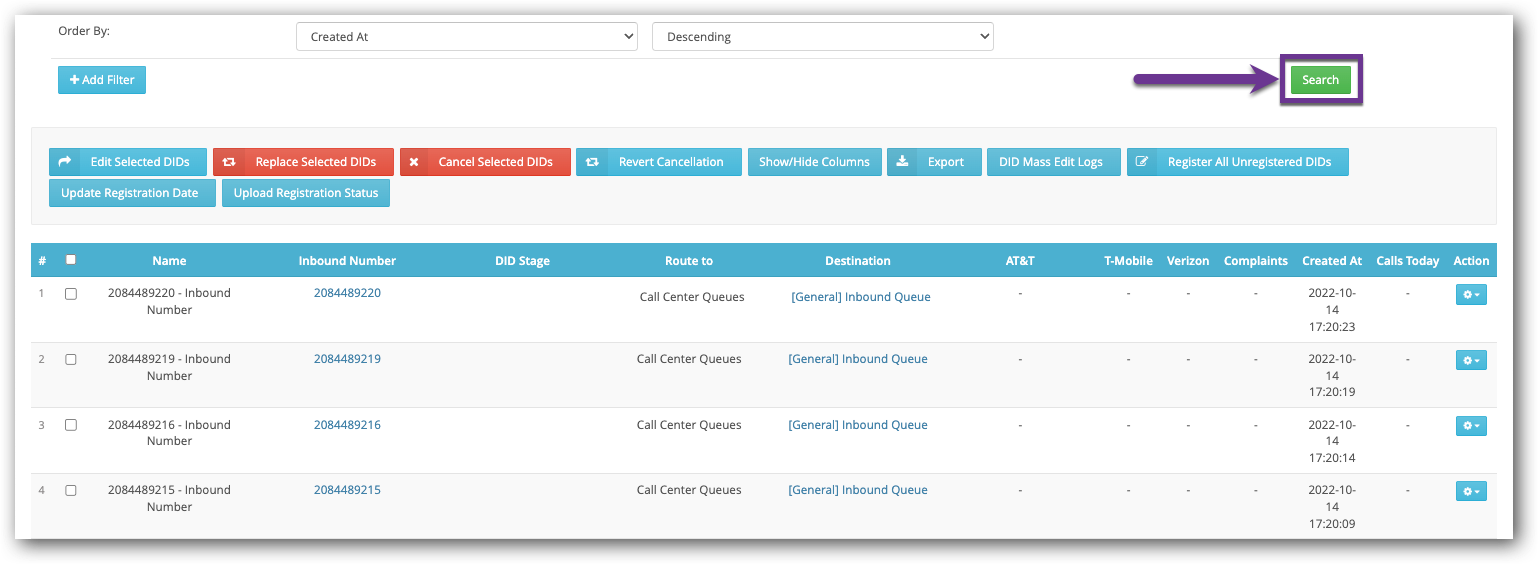Click the T-Mobile column header
1538x564 pixels.
click(x=1128, y=261)
